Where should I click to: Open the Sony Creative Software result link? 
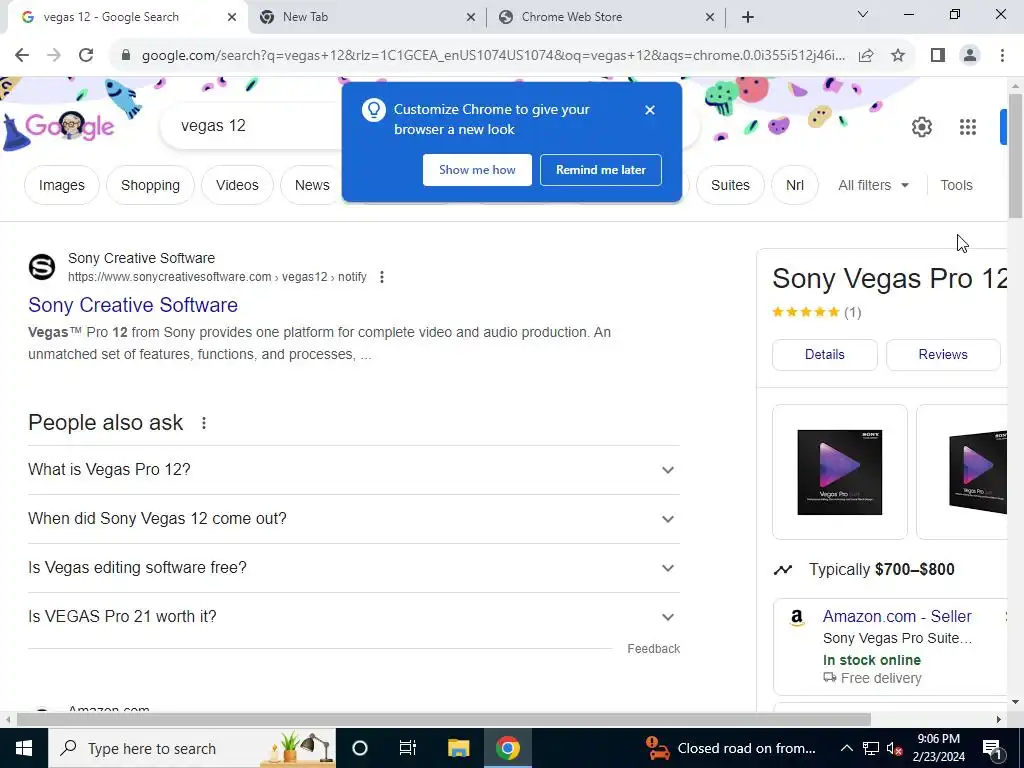click(x=133, y=305)
